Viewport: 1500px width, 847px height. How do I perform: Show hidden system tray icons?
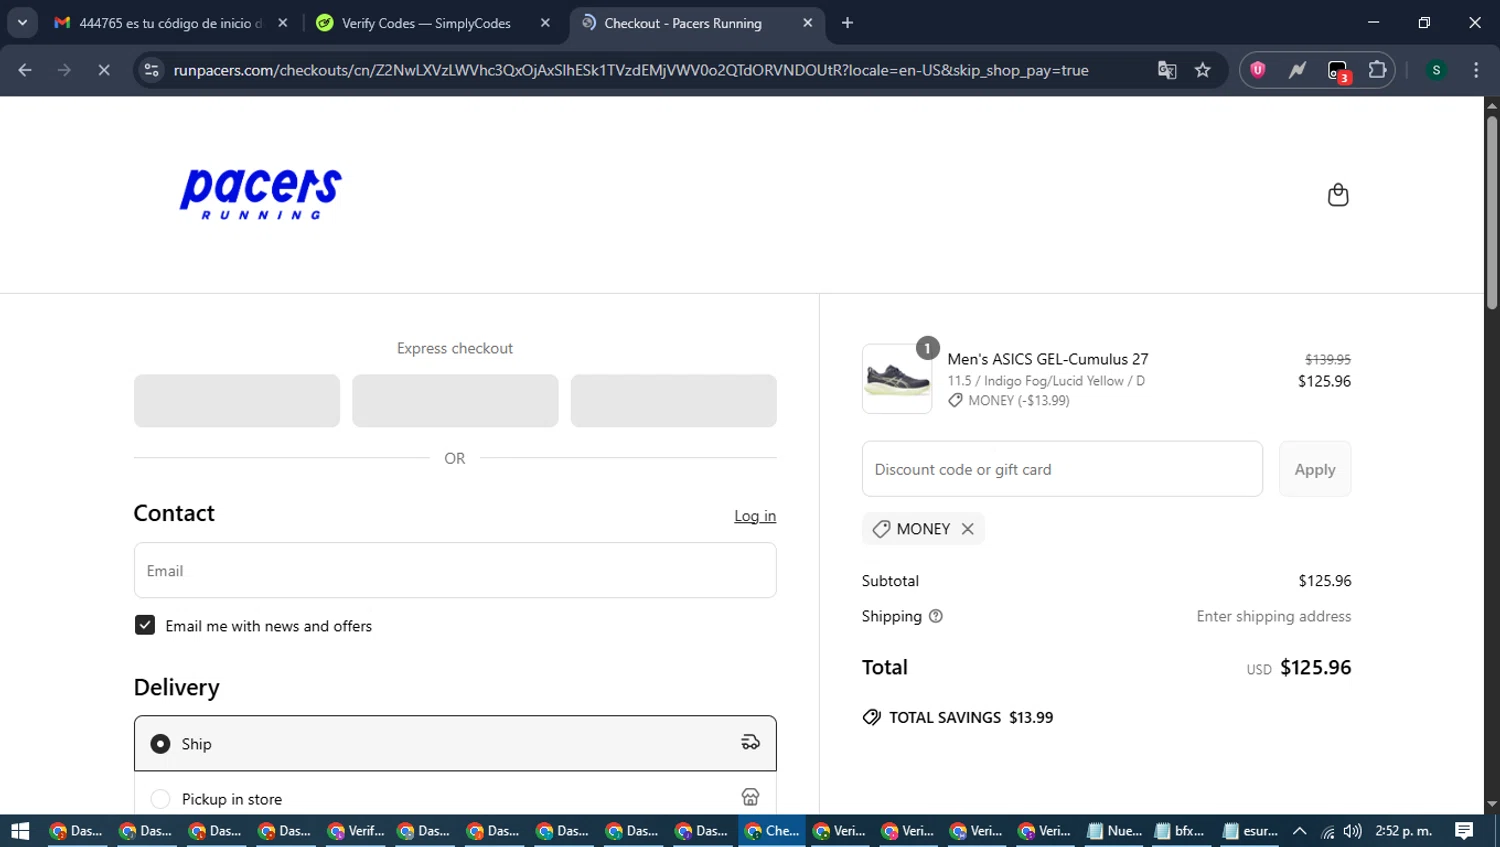(x=1300, y=831)
